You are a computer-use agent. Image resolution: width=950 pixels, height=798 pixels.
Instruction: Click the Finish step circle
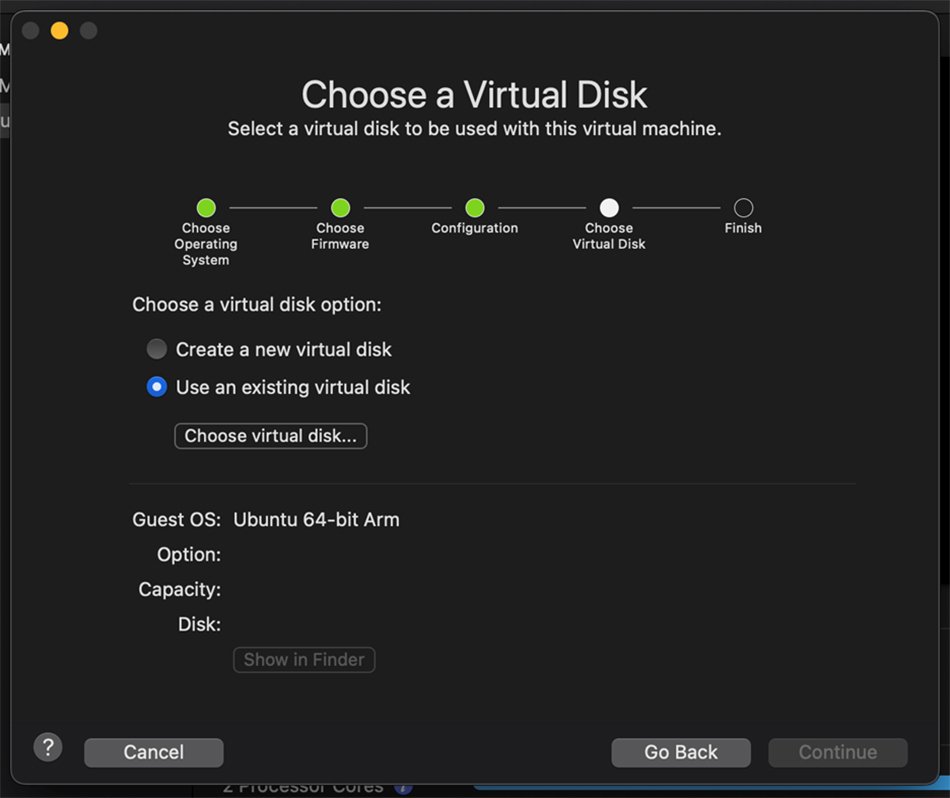743,208
